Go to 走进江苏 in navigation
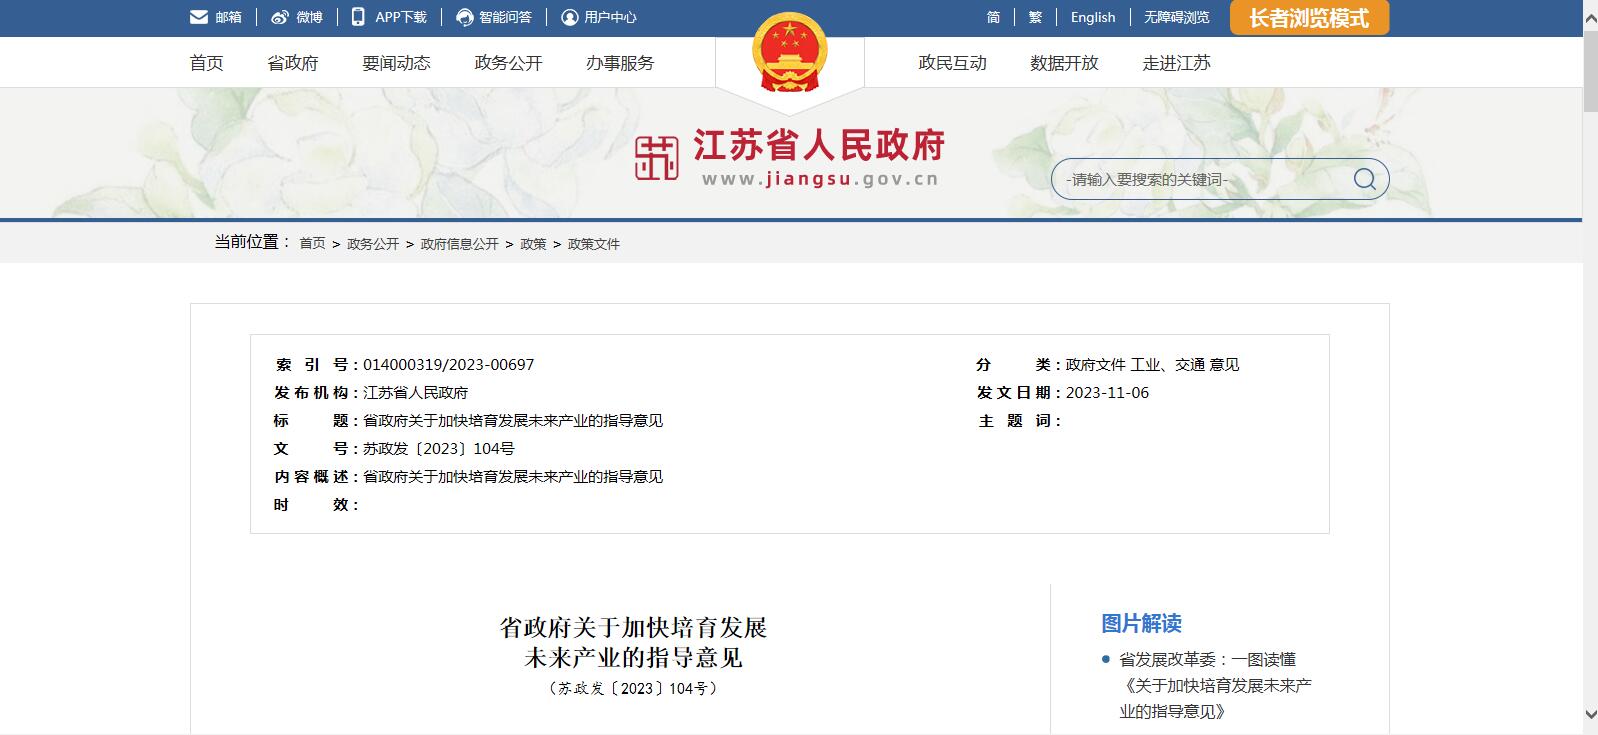1598x735 pixels. [x=1176, y=63]
